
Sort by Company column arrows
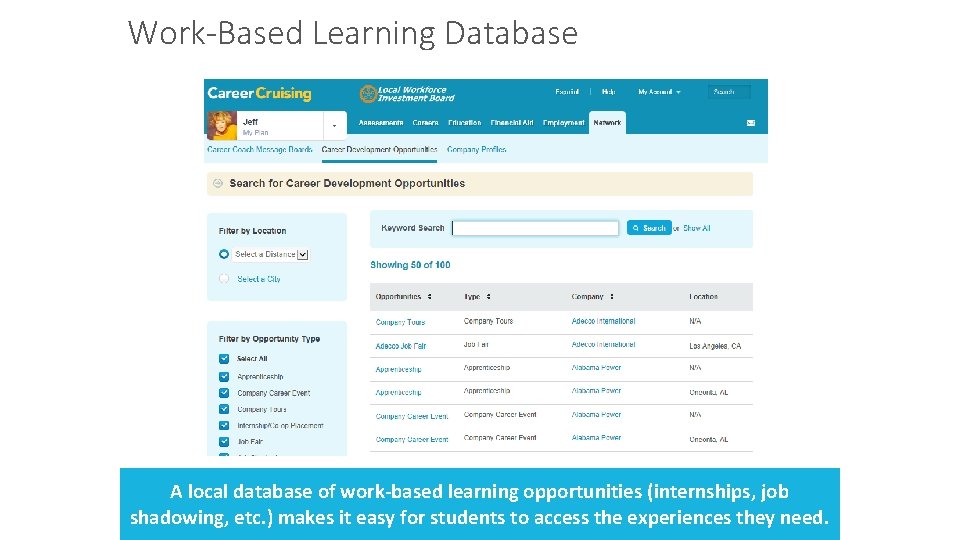(612, 296)
